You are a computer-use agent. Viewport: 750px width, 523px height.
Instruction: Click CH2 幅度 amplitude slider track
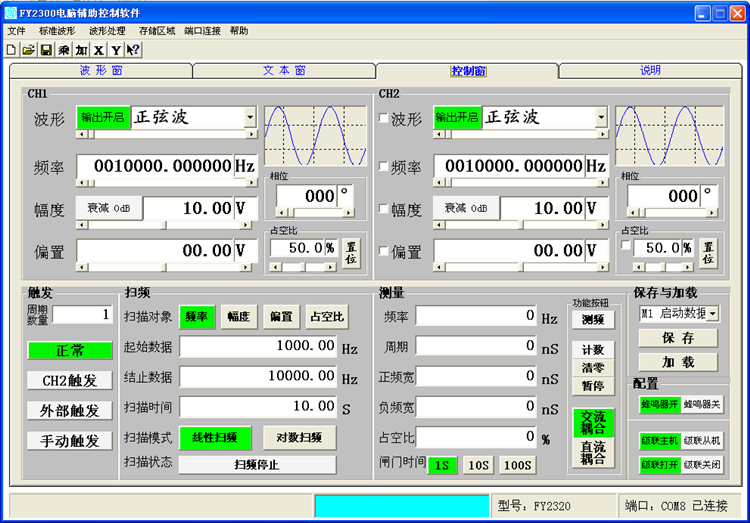[x=521, y=224]
